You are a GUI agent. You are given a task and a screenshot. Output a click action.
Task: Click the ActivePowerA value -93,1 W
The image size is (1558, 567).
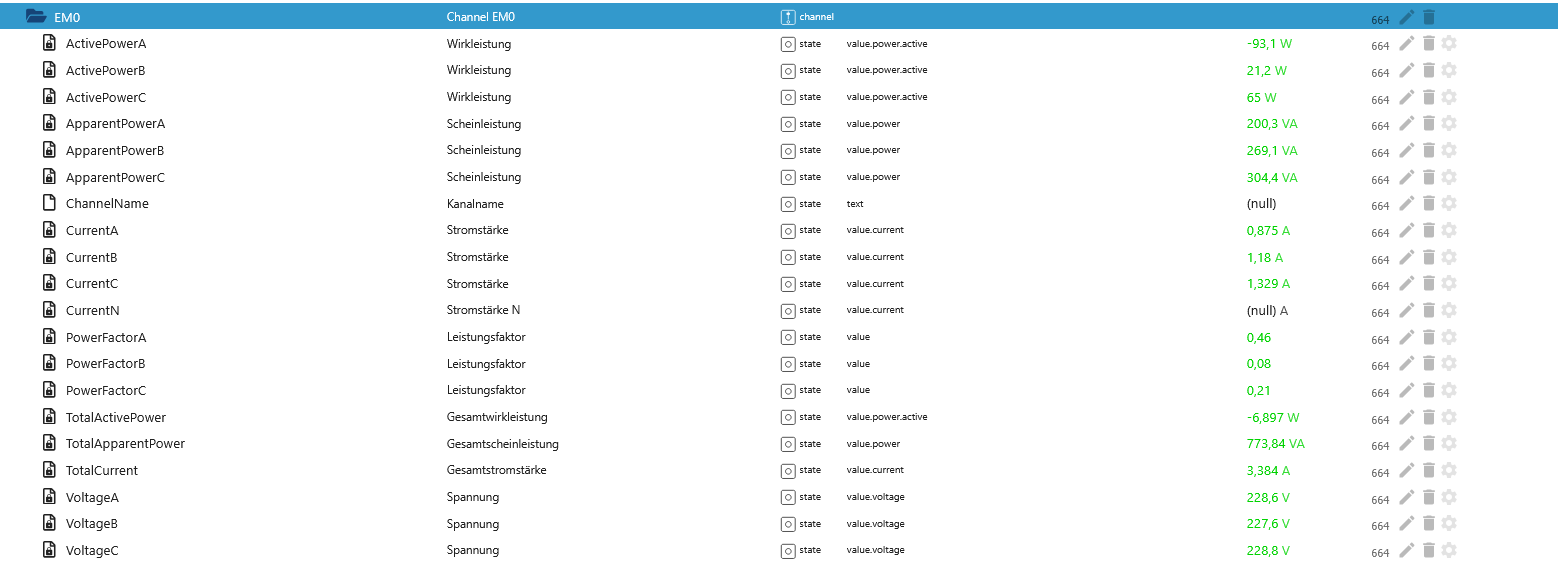click(x=1270, y=43)
